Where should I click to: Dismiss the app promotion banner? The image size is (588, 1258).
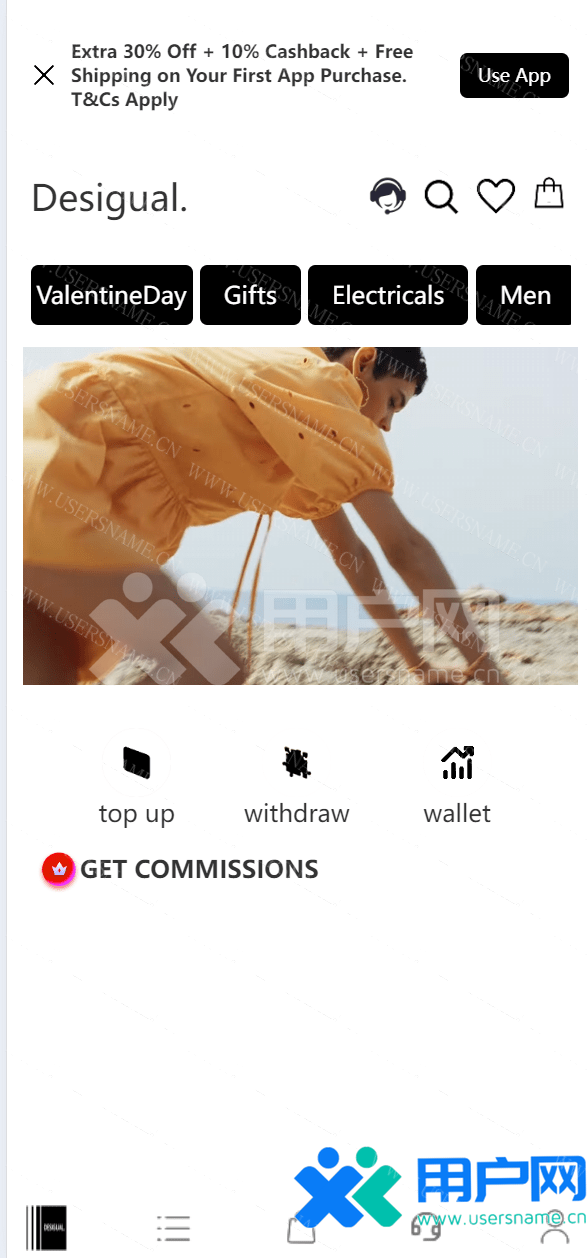point(44,75)
